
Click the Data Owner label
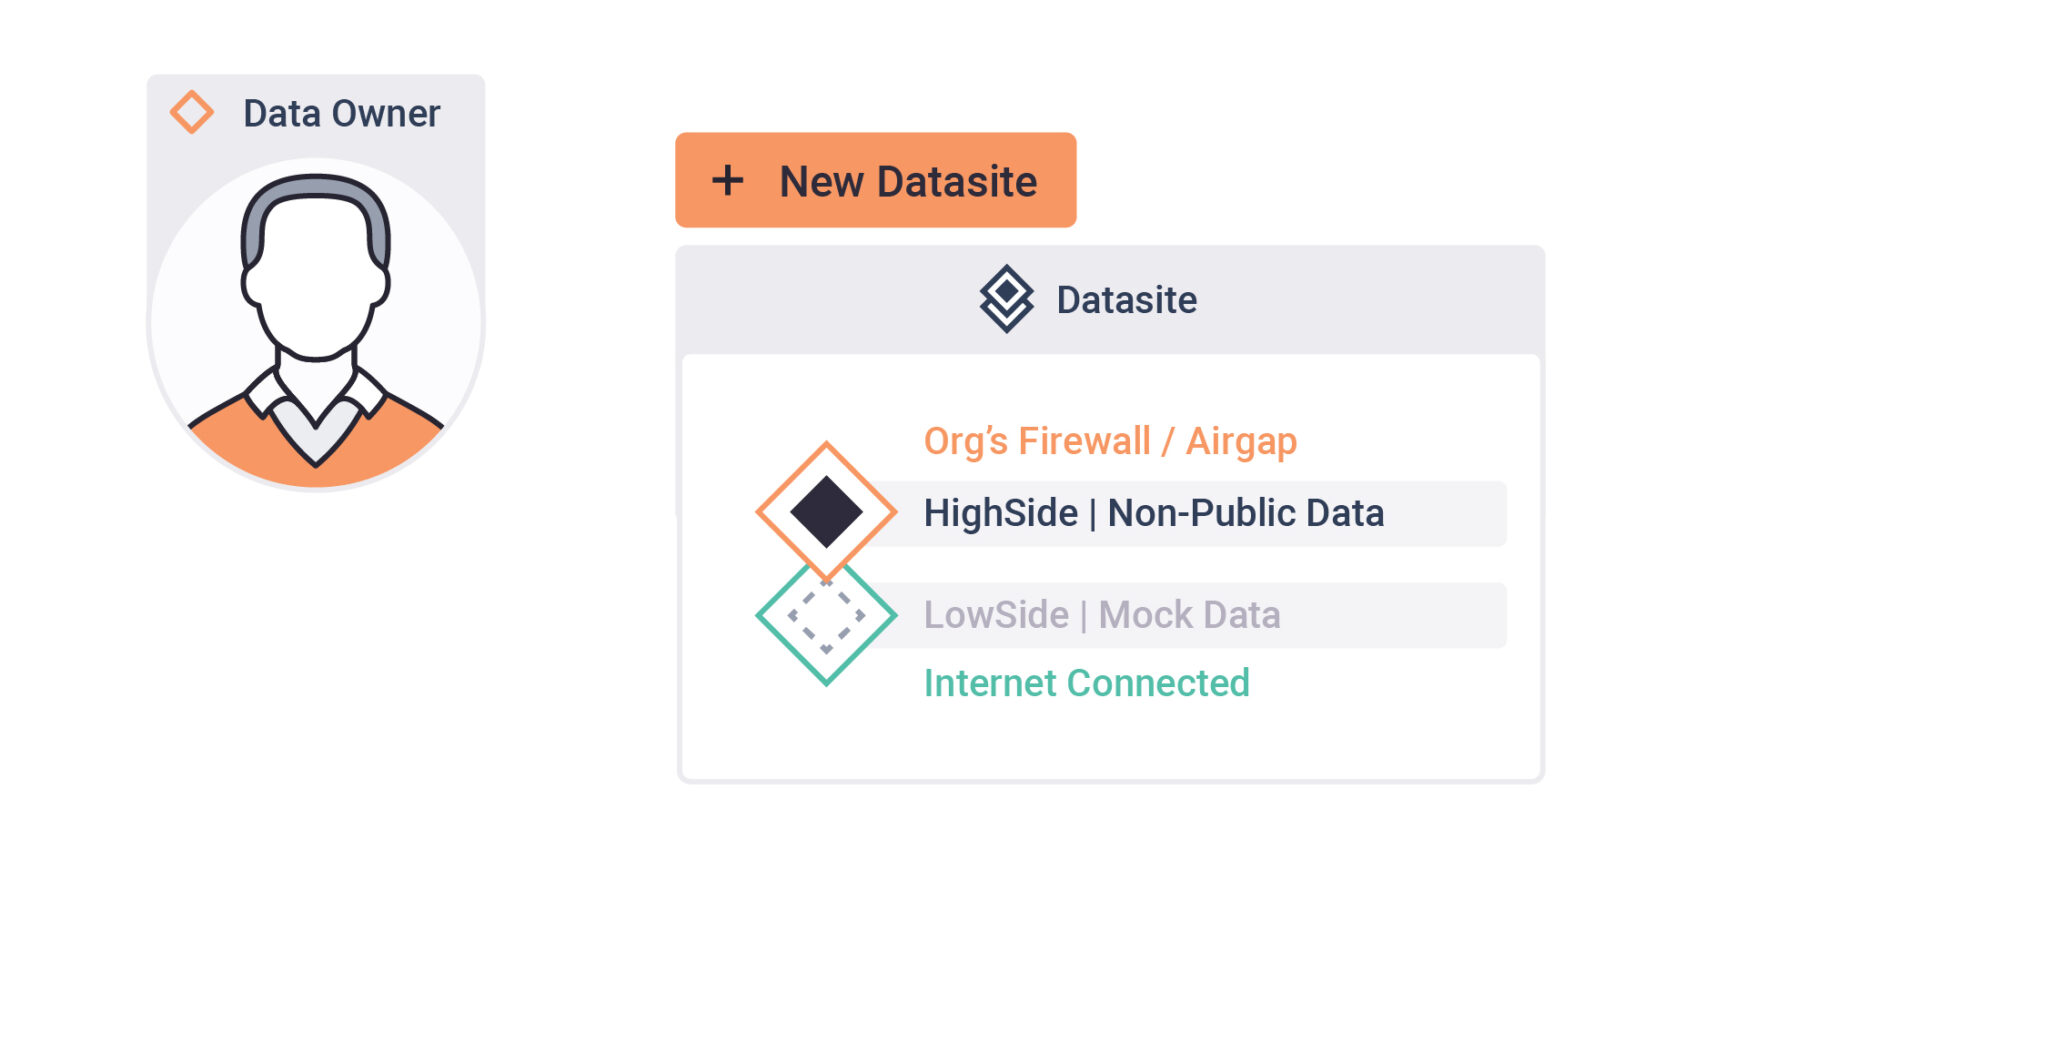(x=341, y=114)
